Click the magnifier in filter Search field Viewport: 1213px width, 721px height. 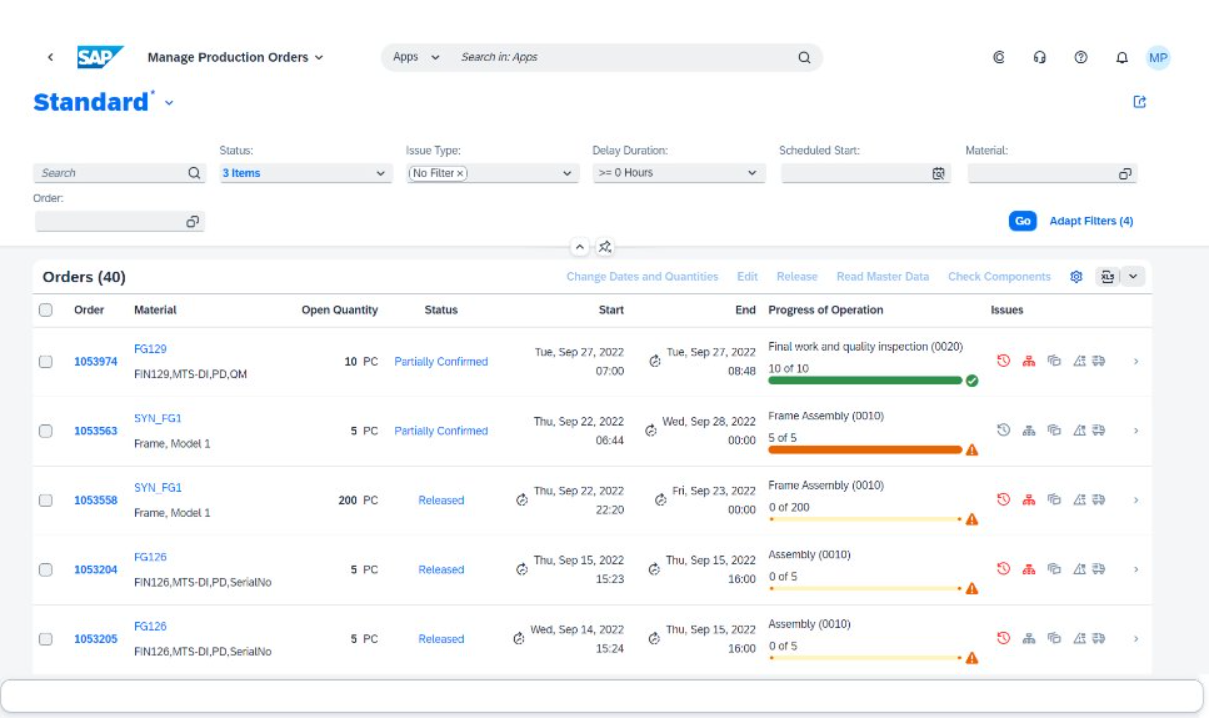click(194, 173)
